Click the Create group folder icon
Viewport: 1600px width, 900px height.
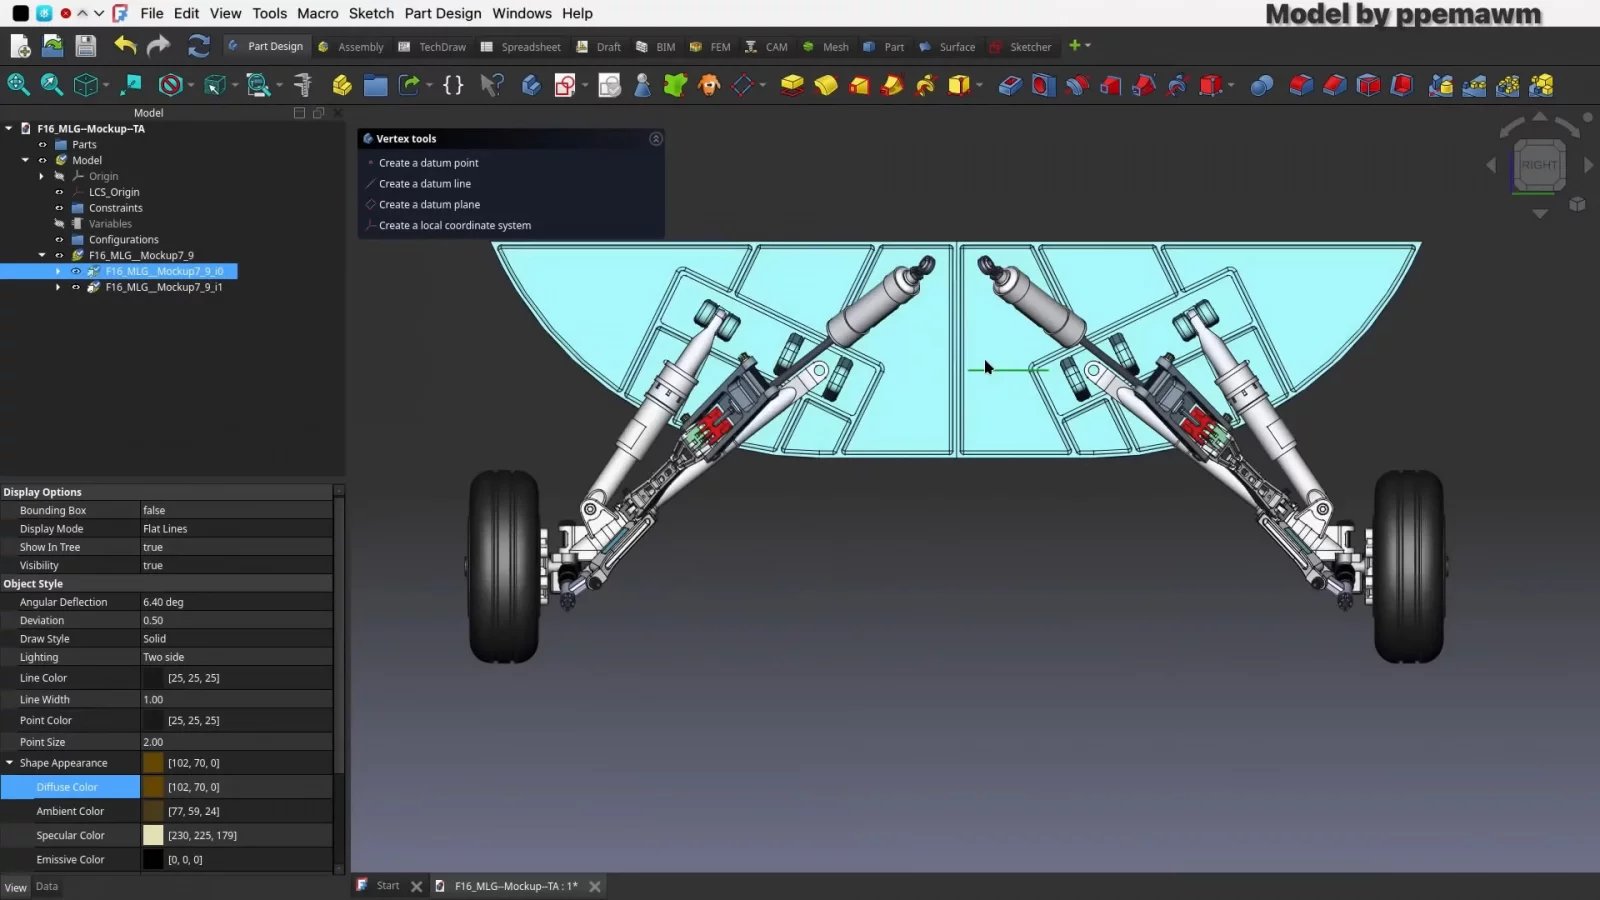tap(376, 85)
